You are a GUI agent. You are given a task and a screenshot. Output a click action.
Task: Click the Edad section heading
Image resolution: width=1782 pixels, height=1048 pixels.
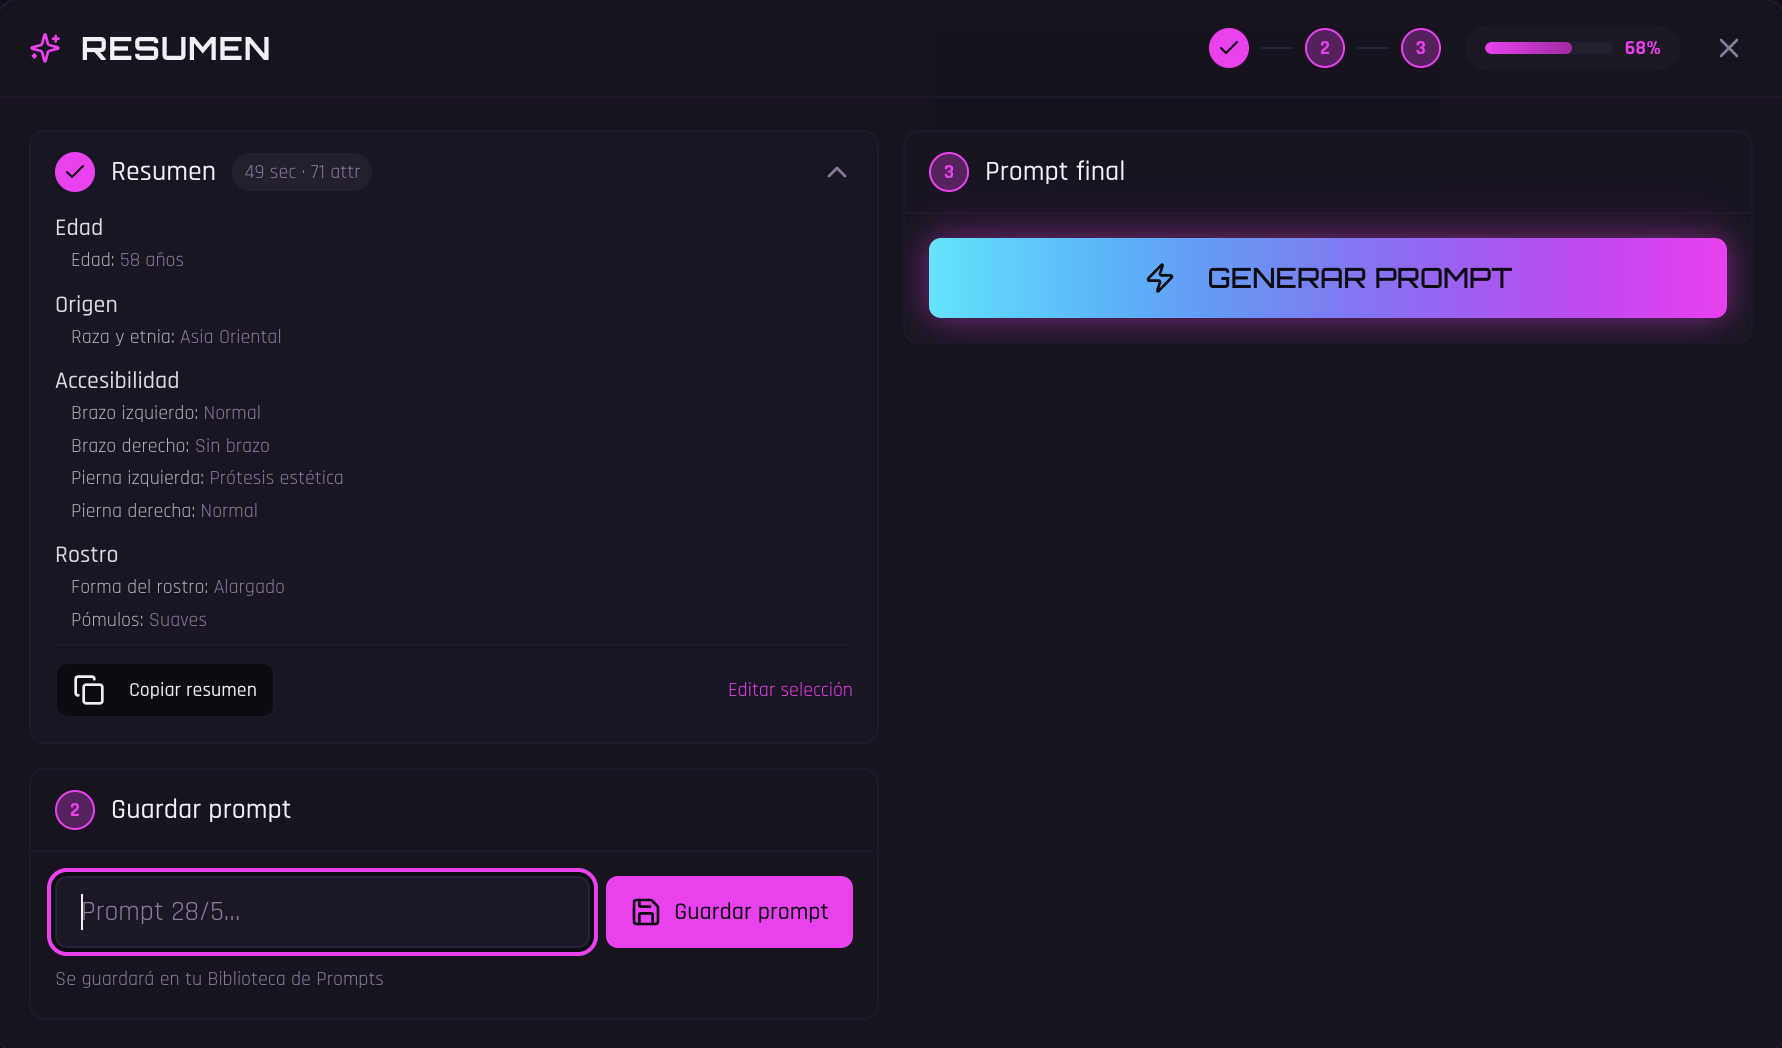pos(79,228)
